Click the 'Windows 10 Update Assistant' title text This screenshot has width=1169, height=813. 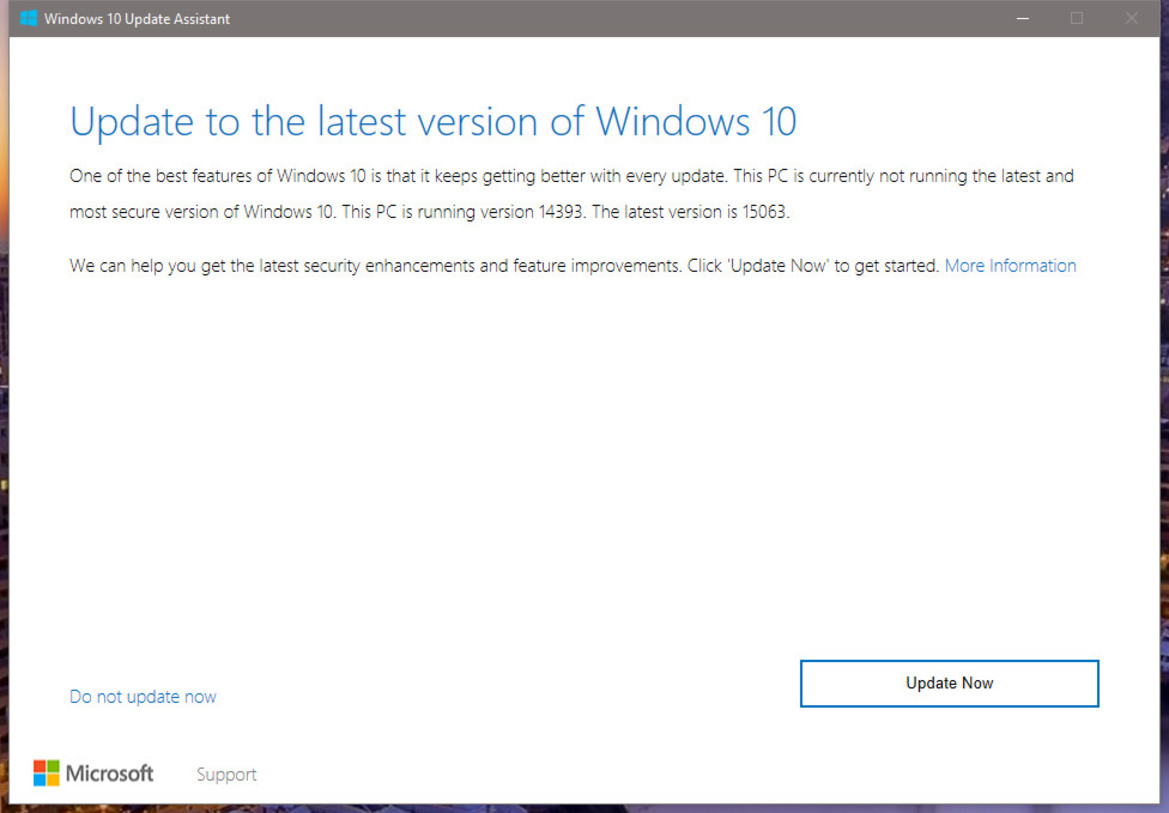pyautogui.click(x=137, y=19)
